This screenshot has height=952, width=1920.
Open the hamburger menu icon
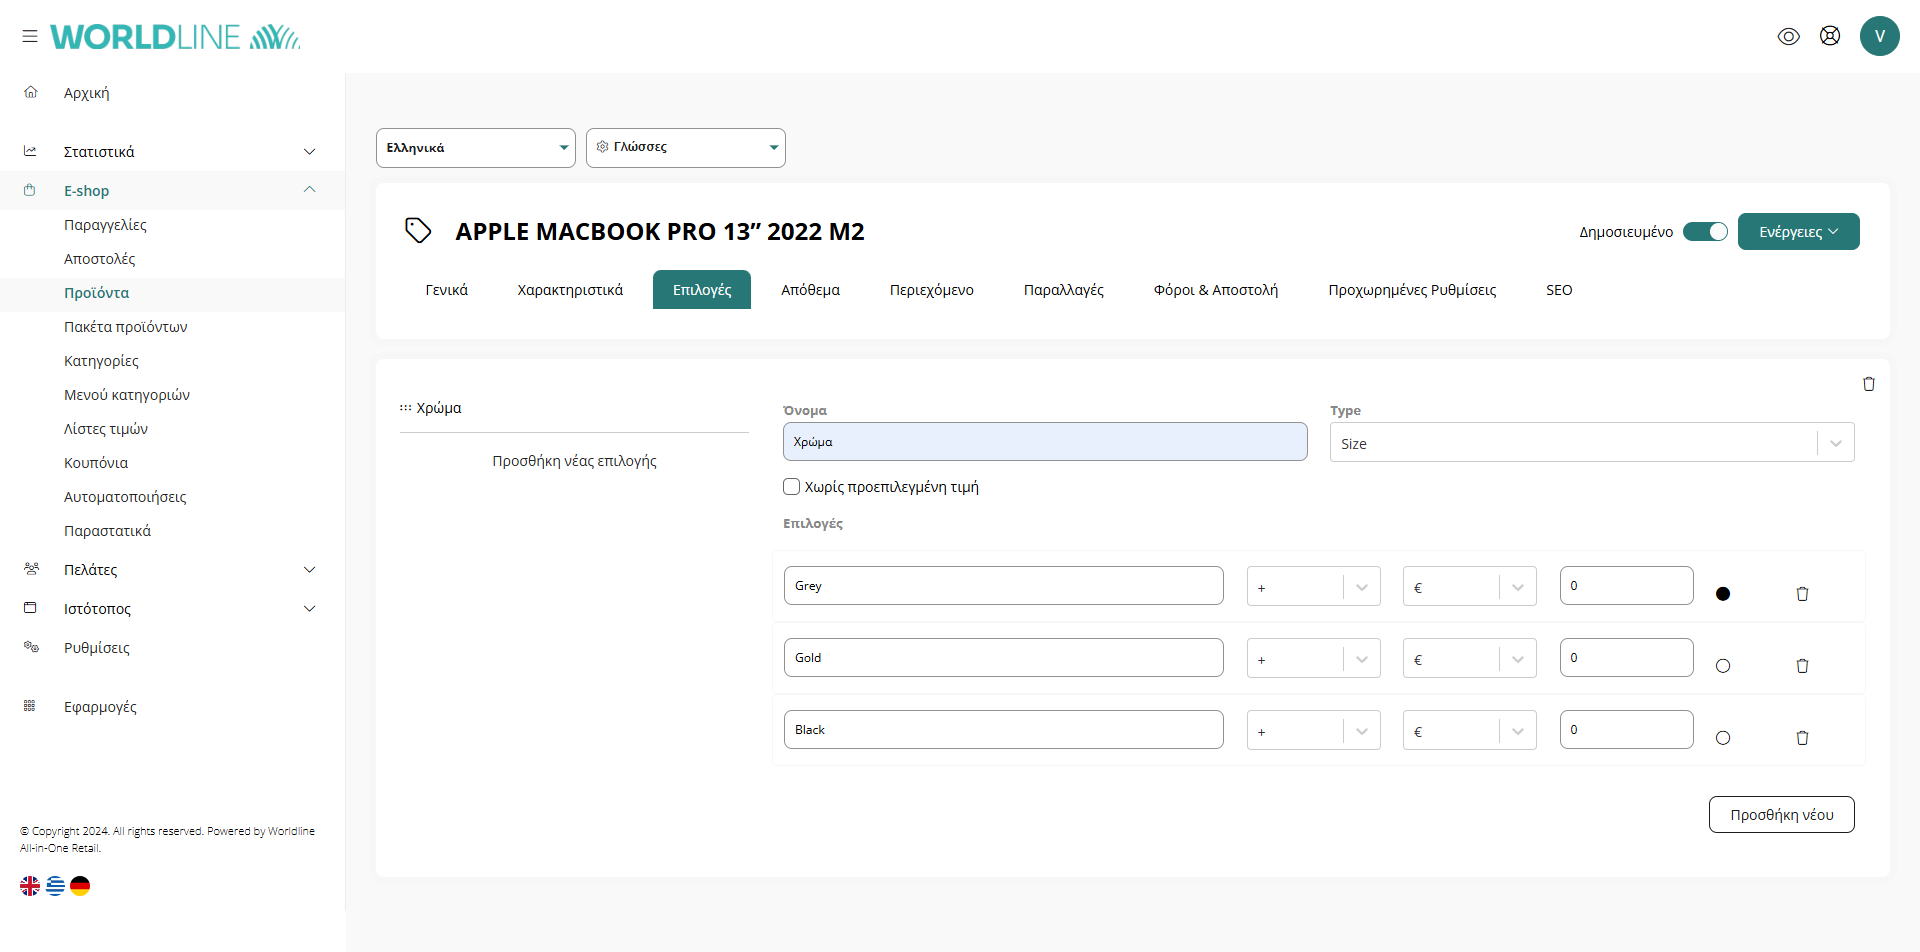click(x=30, y=36)
